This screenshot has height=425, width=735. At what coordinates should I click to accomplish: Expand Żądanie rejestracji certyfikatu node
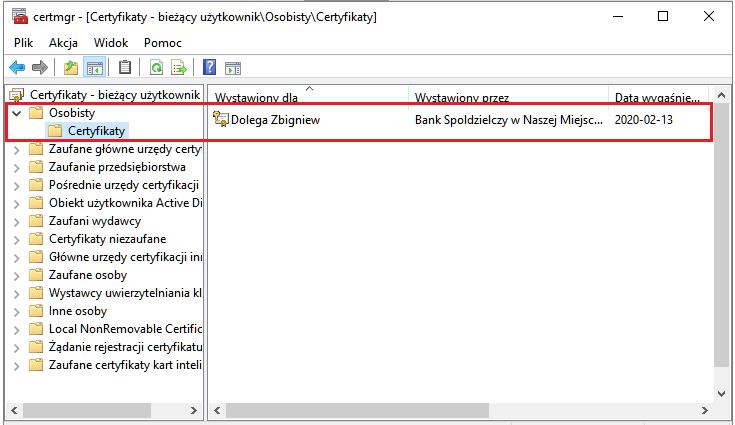16,348
